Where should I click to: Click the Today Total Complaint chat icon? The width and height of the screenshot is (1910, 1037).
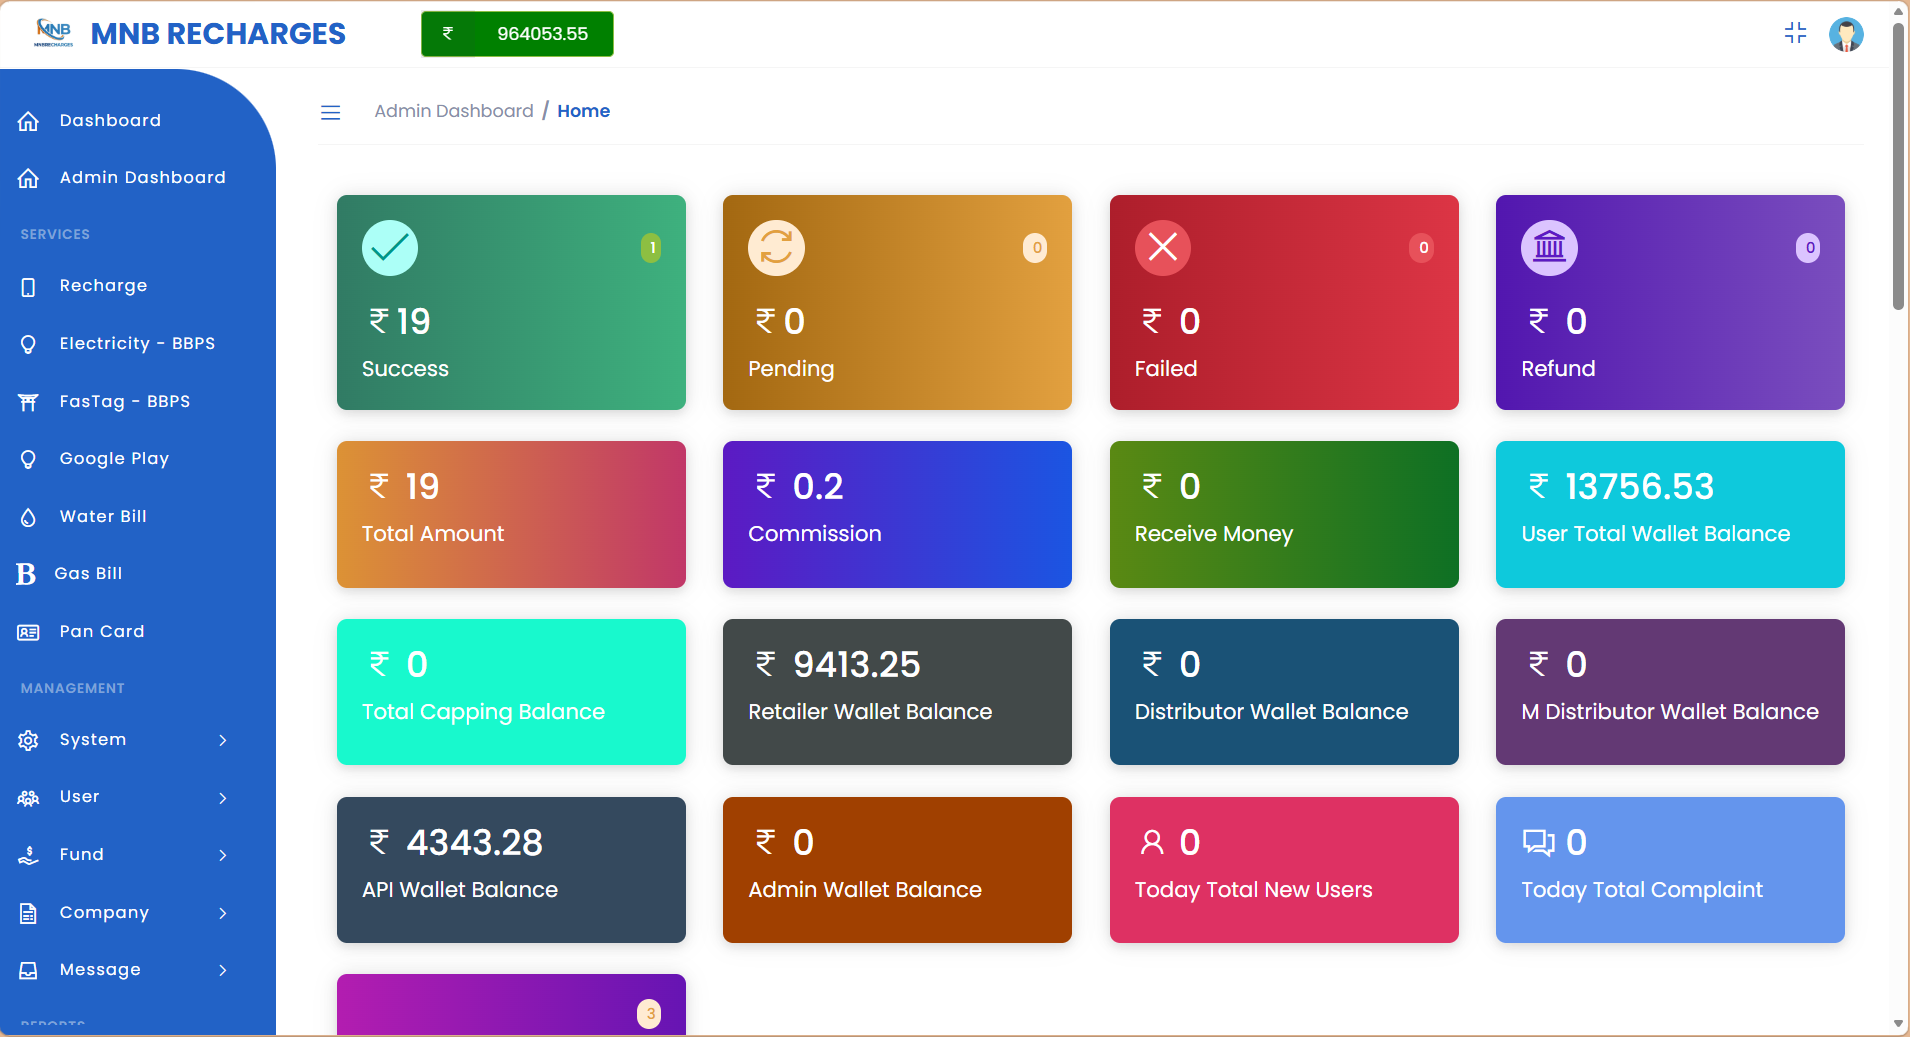pyautogui.click(x=1538, y=843)
